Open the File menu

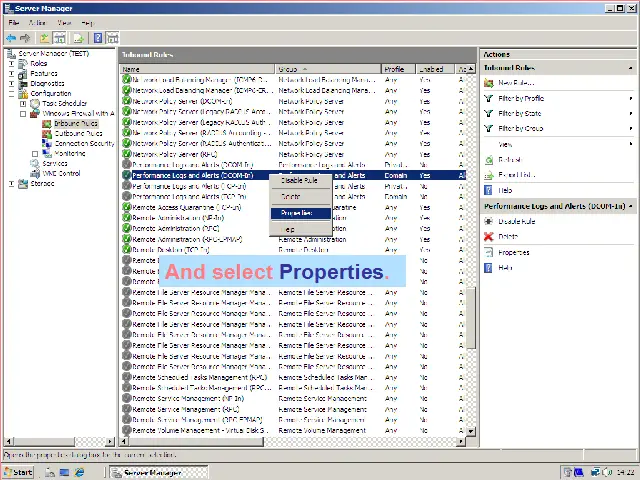[x=13, y=23]
